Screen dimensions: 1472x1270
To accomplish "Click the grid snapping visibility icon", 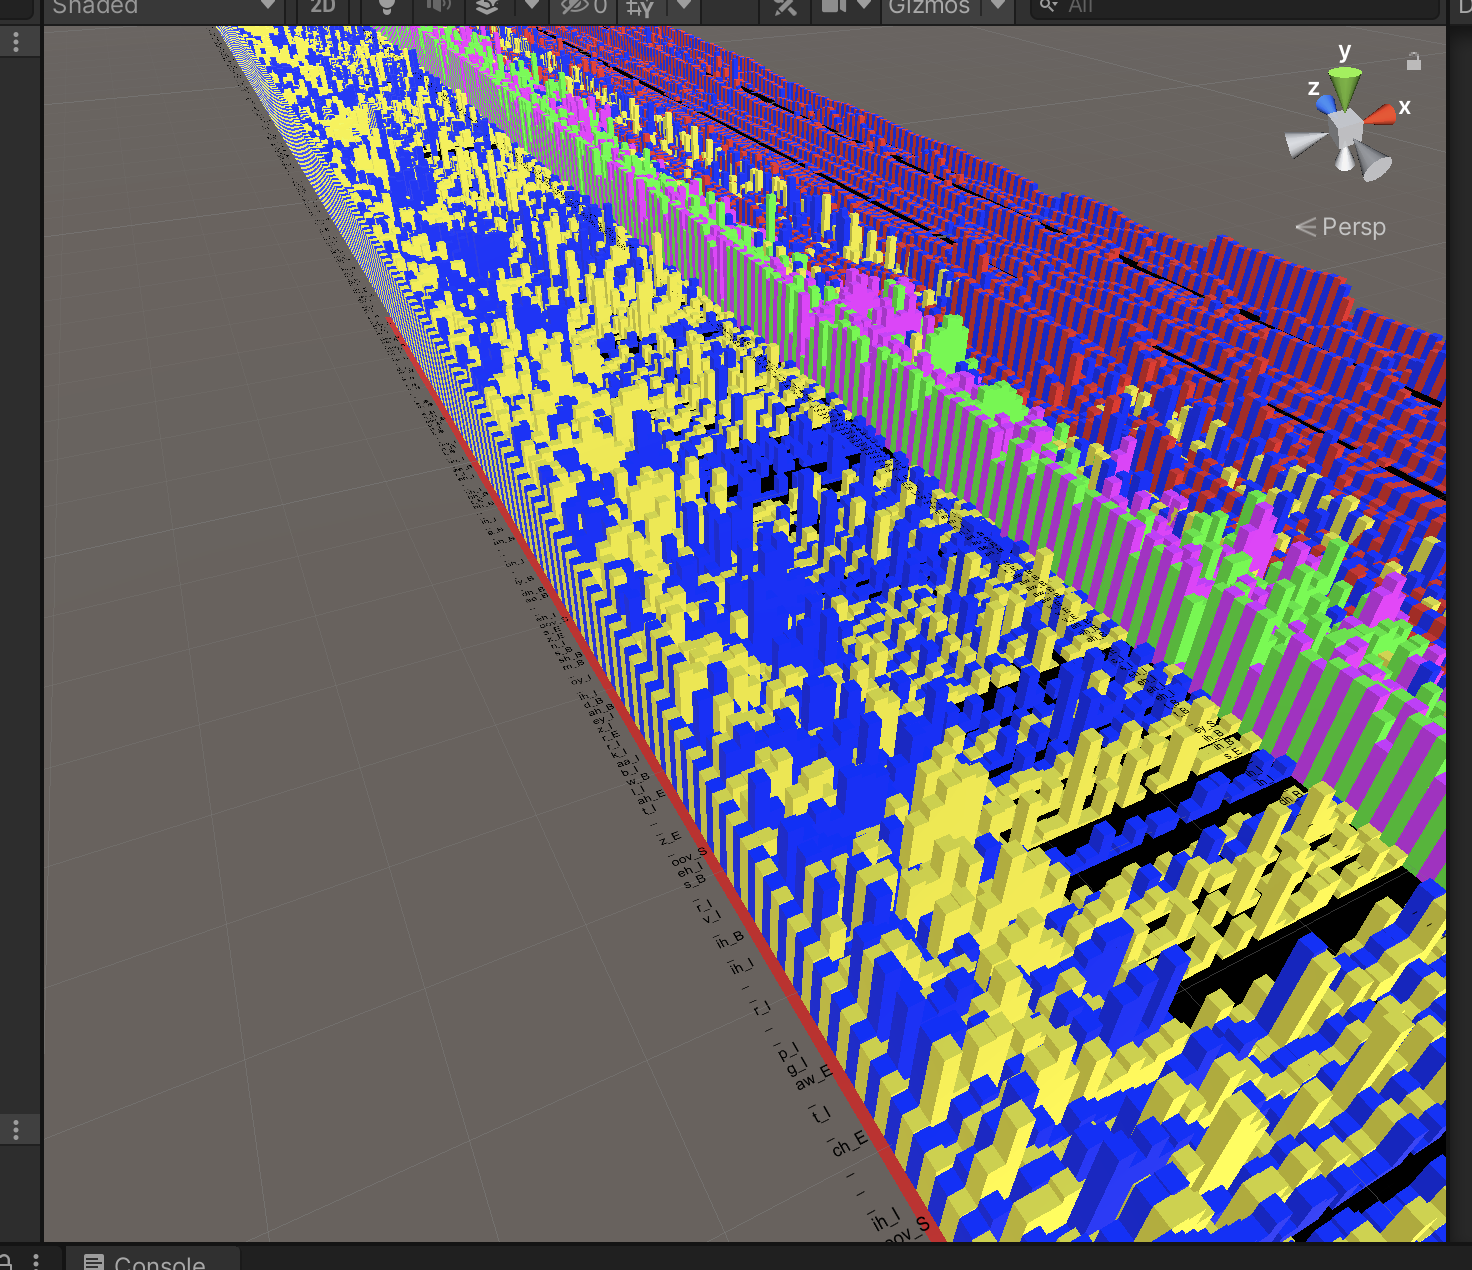I will click(x=640, y=8).
